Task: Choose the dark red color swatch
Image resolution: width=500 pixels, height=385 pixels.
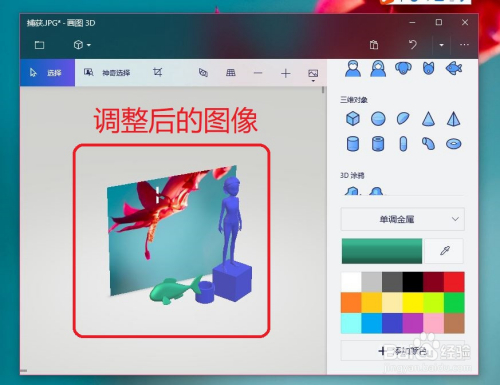Action: click(x=434, y=282)
